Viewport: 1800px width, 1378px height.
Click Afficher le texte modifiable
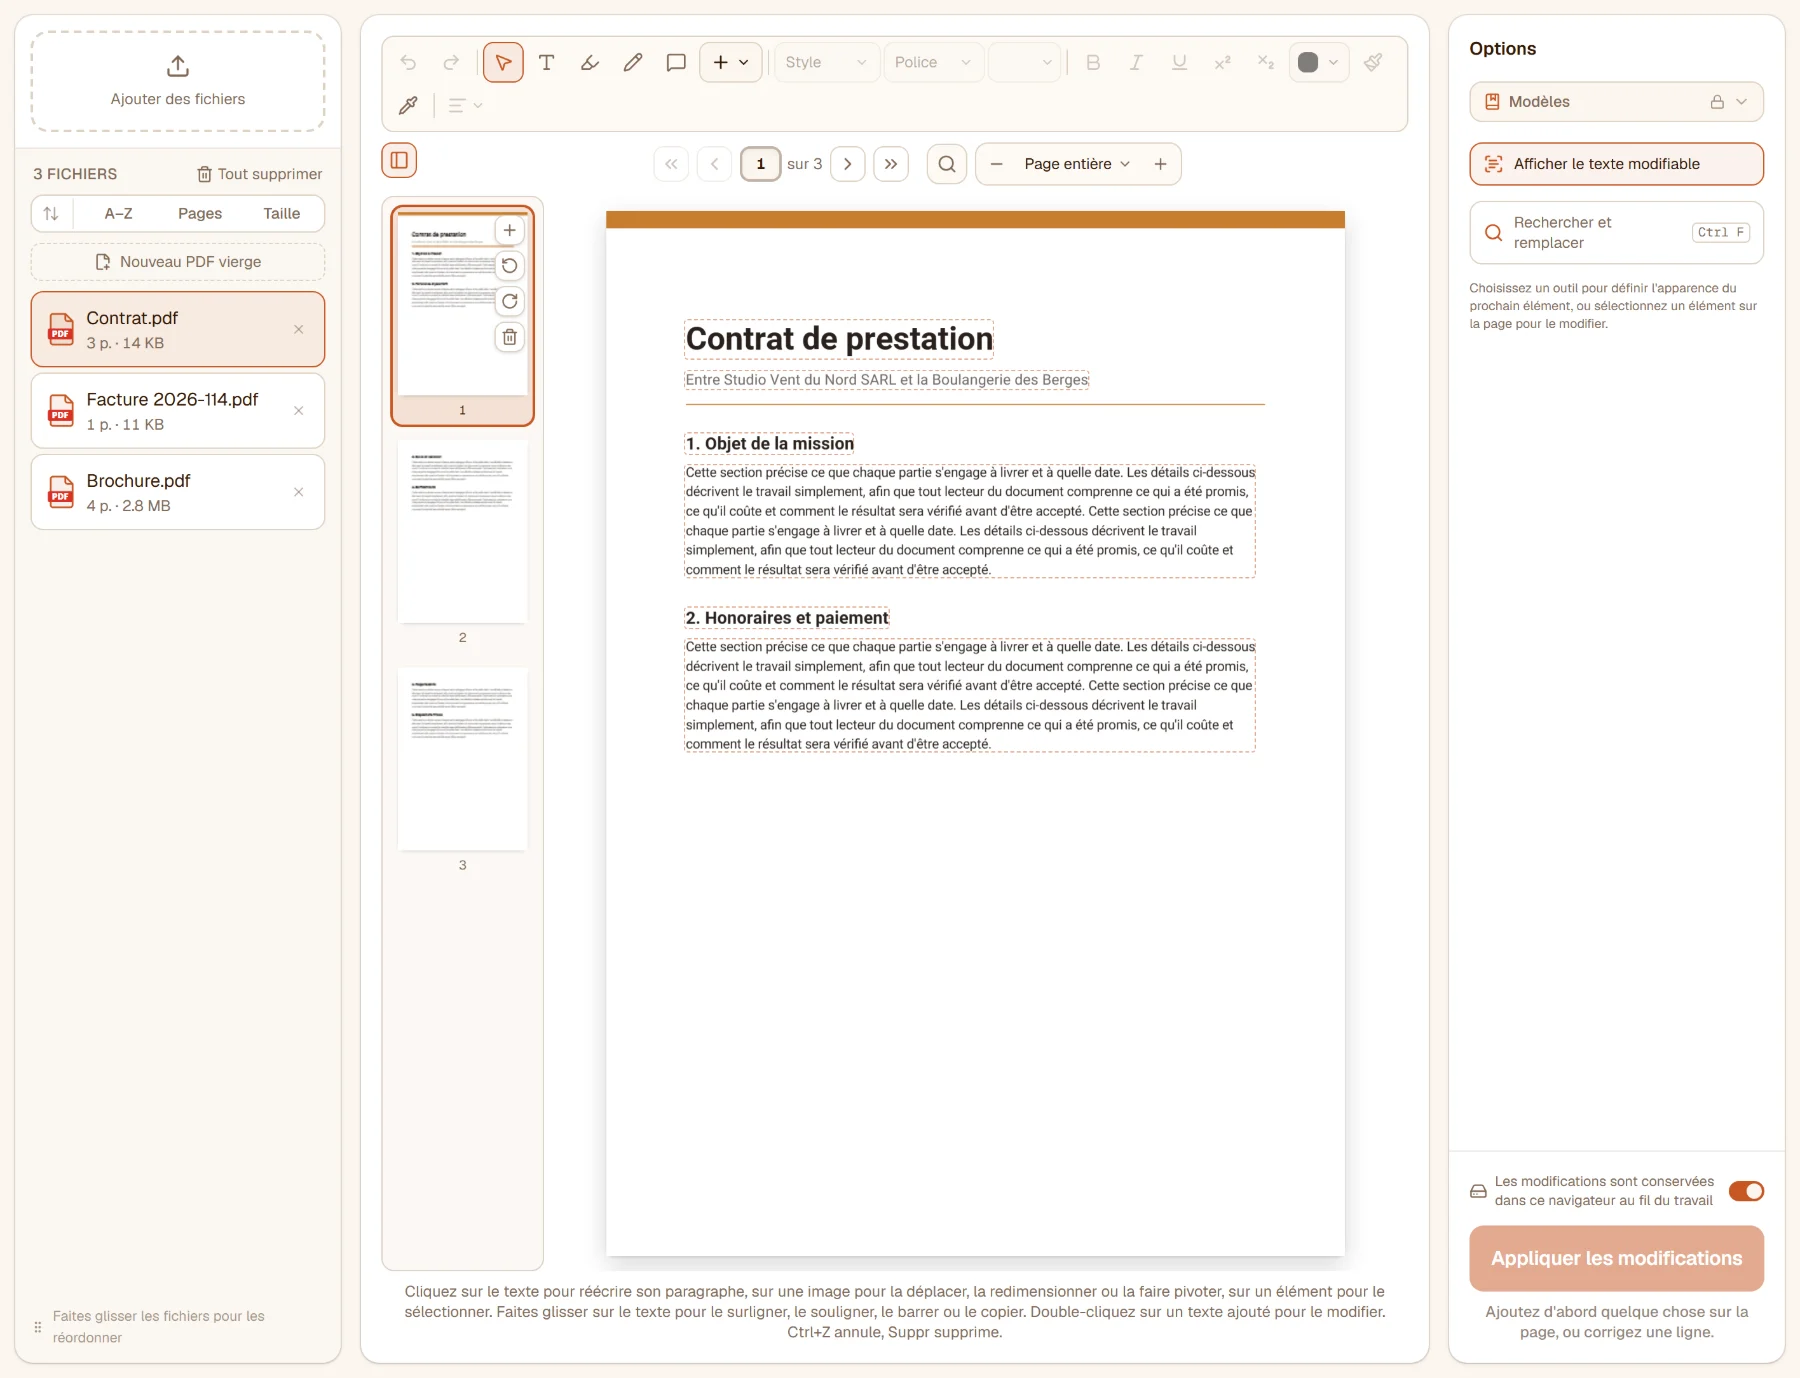[1616, 164]
